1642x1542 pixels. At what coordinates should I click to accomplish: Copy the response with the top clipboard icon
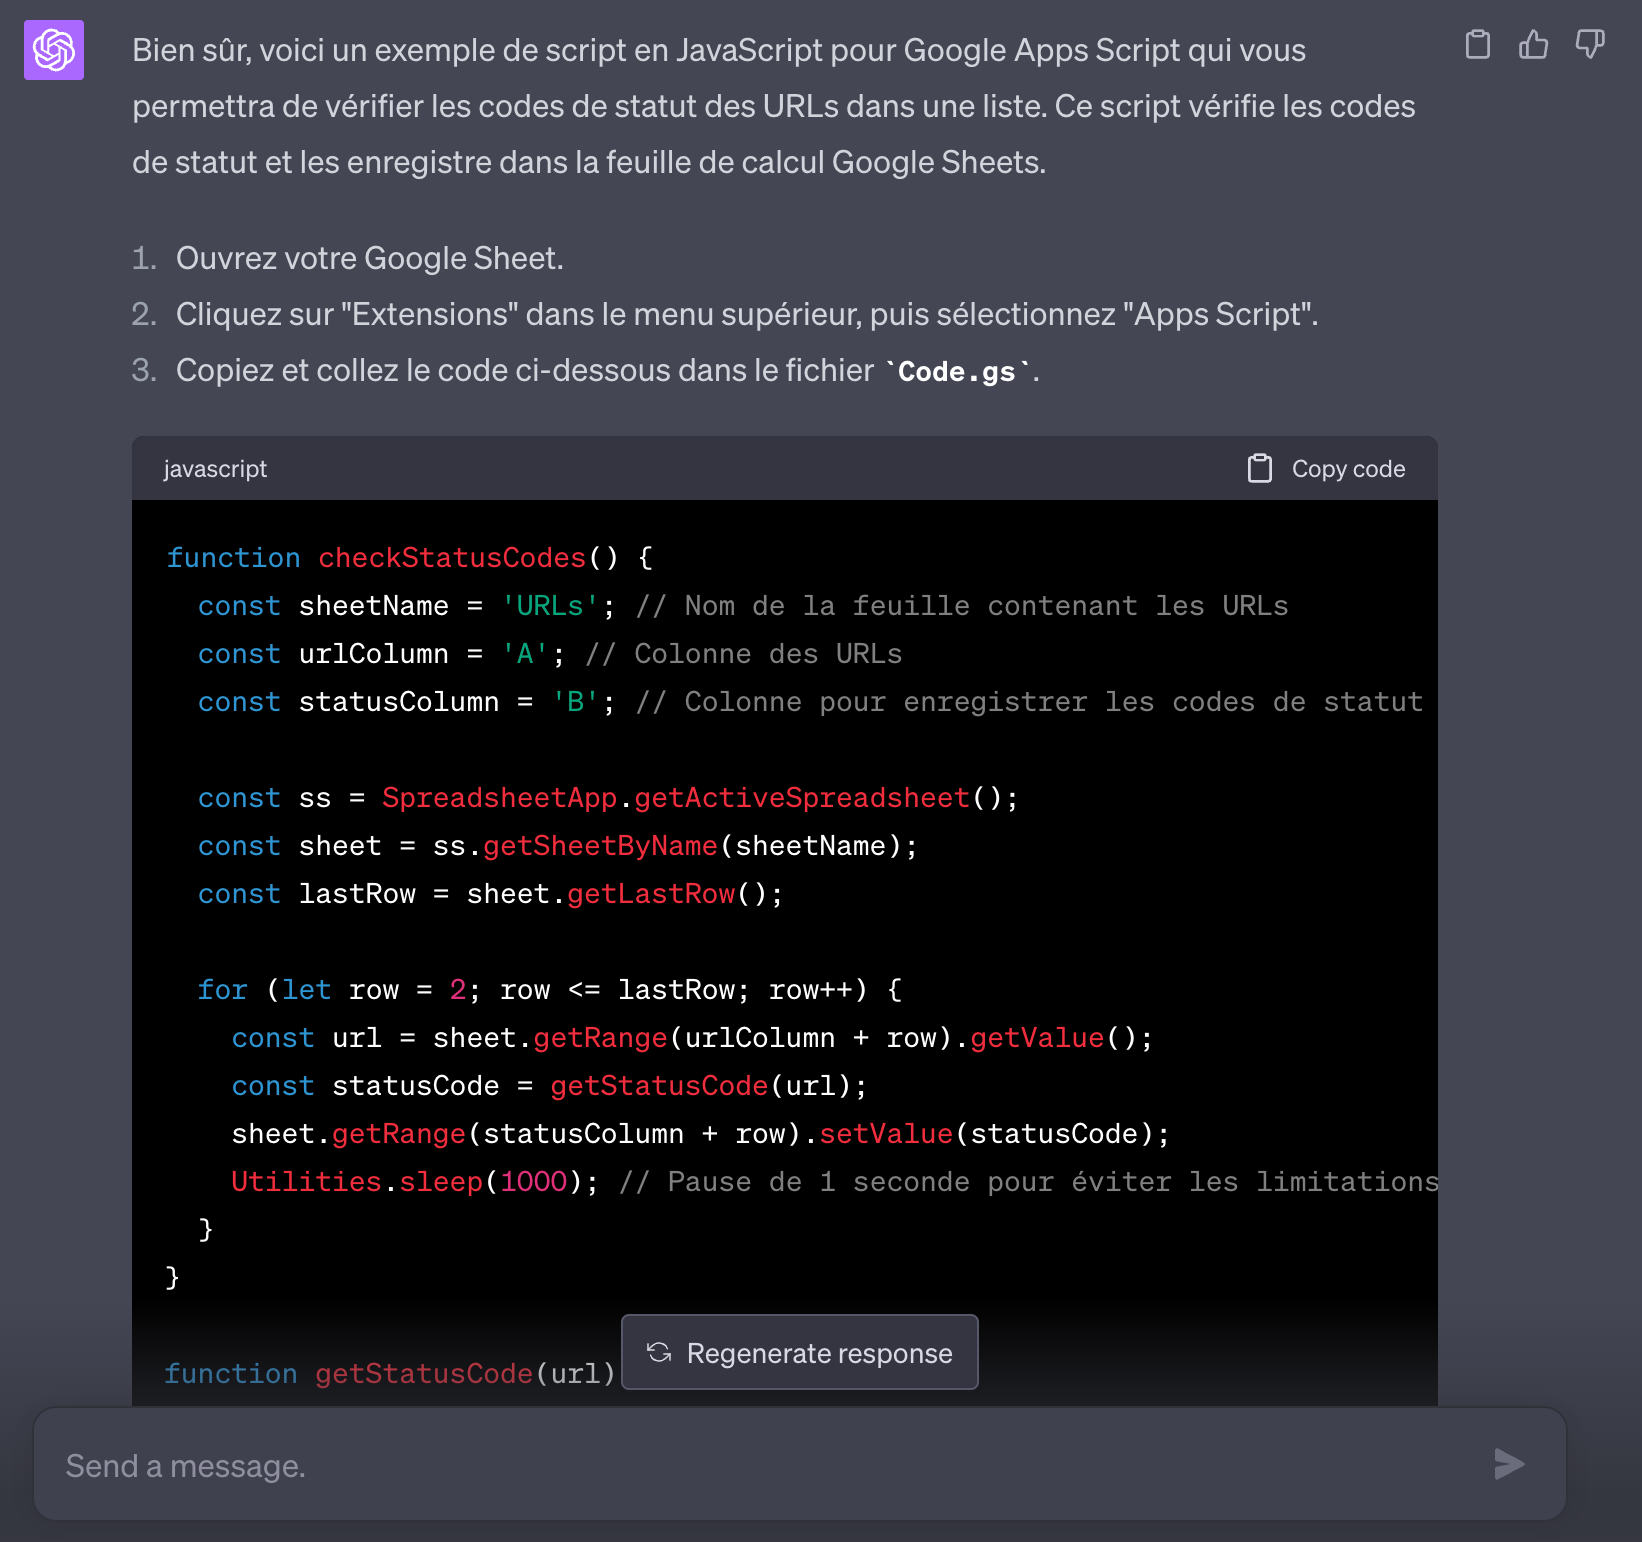[x=1477, y=45]
